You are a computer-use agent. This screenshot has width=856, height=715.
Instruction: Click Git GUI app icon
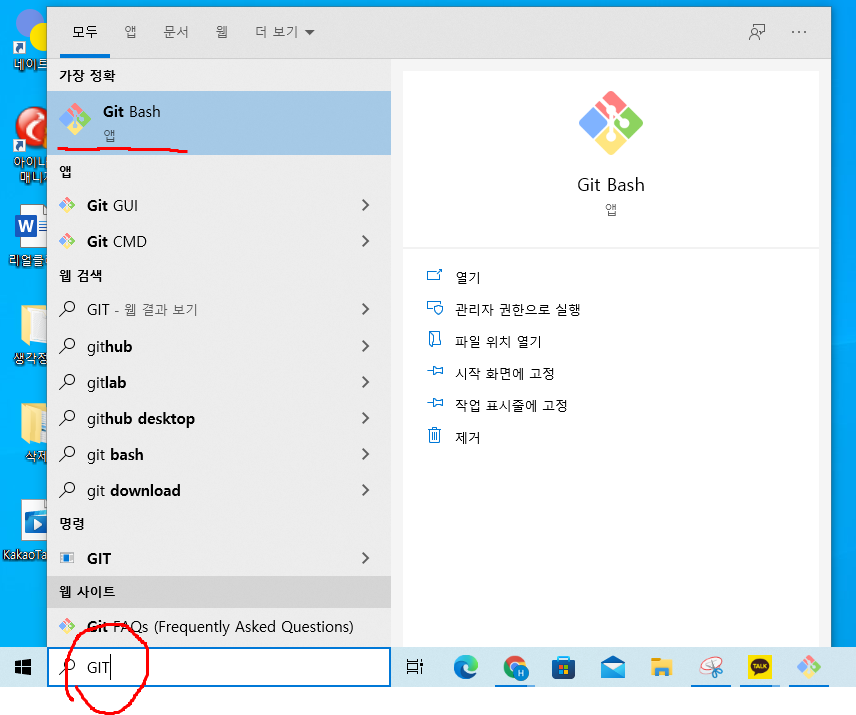(67, 205)
